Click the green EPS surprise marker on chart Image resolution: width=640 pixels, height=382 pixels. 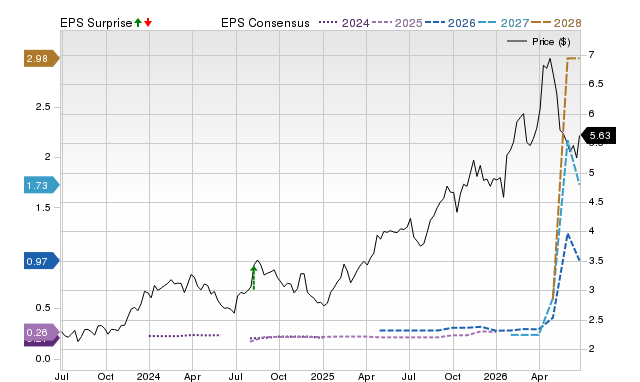(x=253, y=278)
